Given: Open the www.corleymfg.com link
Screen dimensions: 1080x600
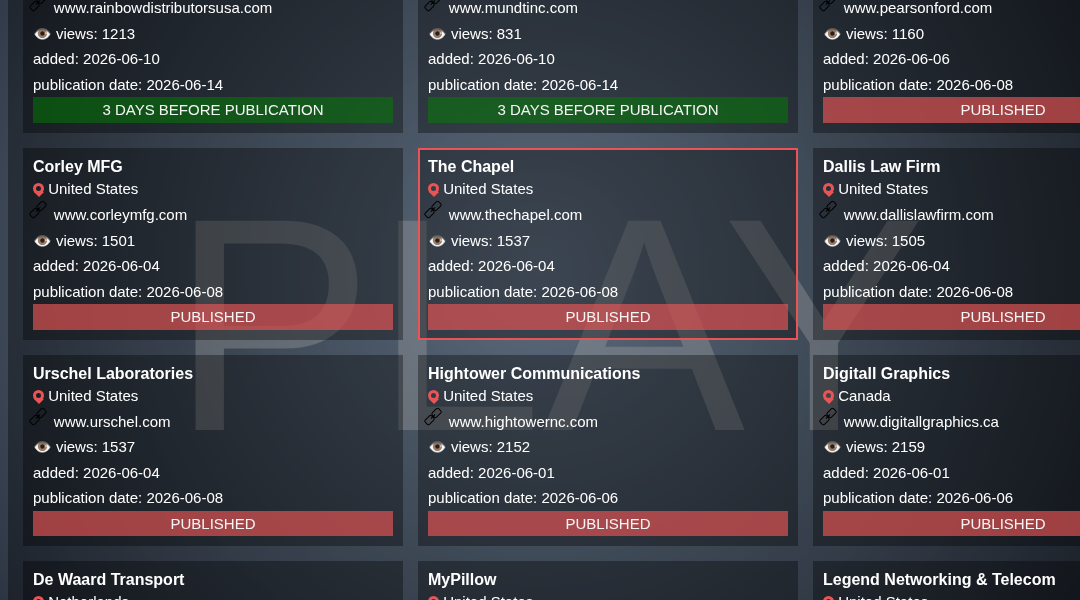Looking at the screenshot, I should 120,215.
